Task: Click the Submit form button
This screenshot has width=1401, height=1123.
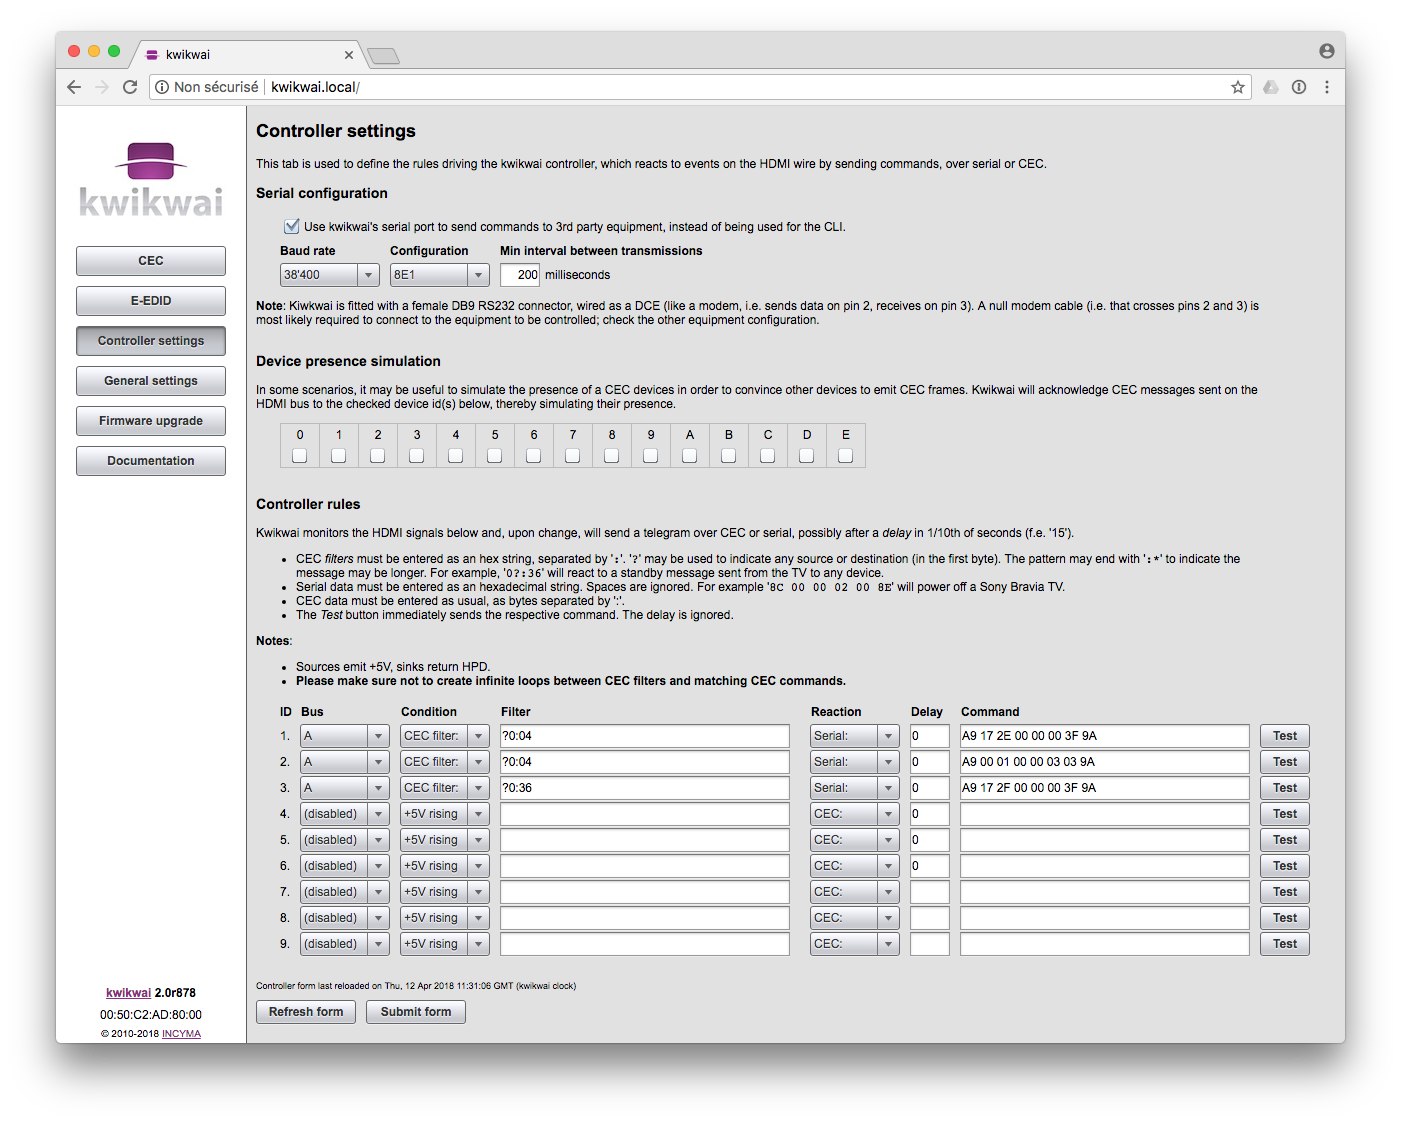Action: coord(416,1012)
